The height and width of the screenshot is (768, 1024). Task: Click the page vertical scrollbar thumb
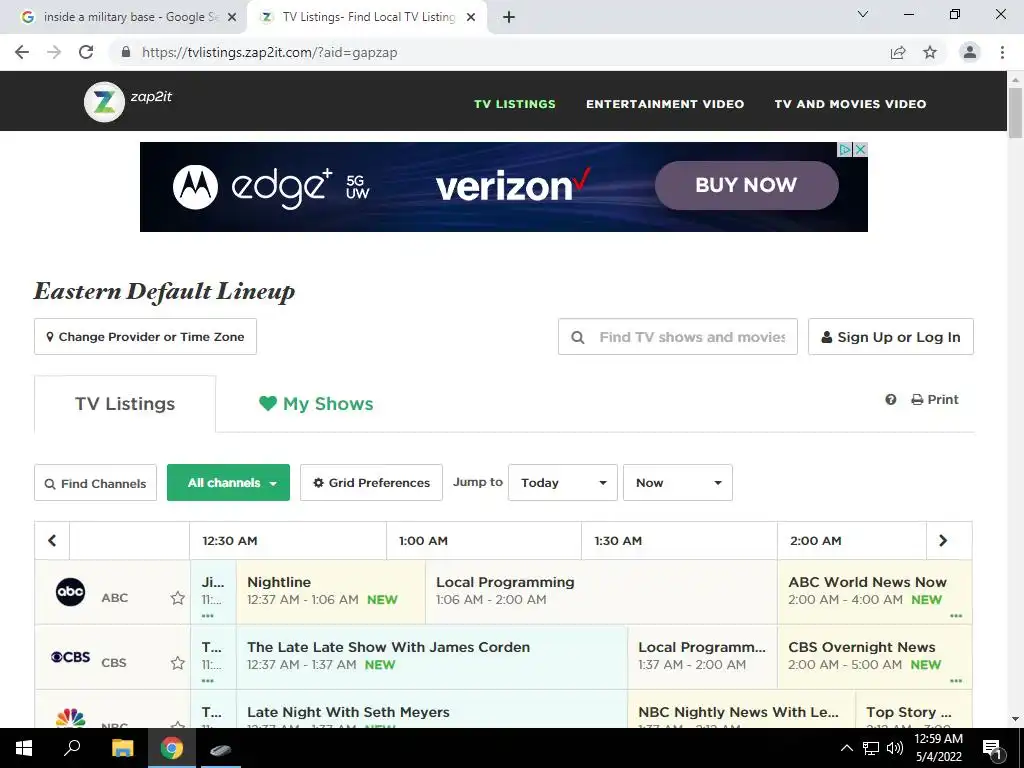point(1015,112)
